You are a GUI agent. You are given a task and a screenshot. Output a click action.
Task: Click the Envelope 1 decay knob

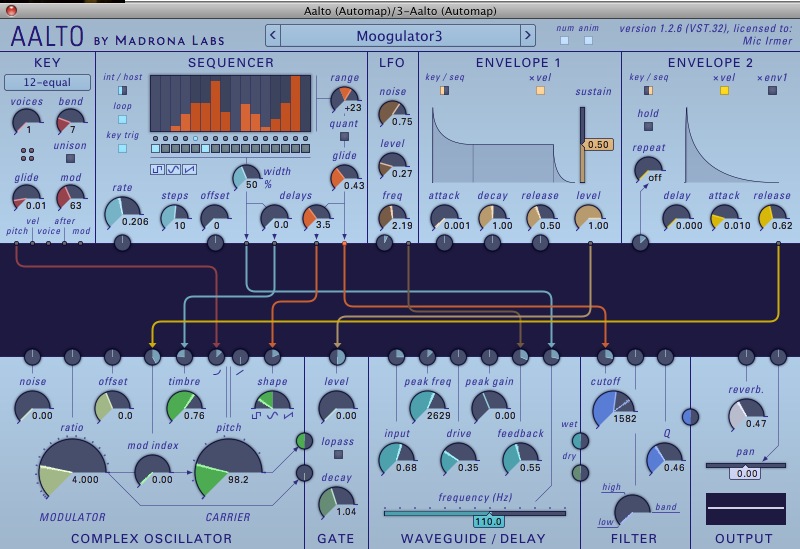[492, 218]
